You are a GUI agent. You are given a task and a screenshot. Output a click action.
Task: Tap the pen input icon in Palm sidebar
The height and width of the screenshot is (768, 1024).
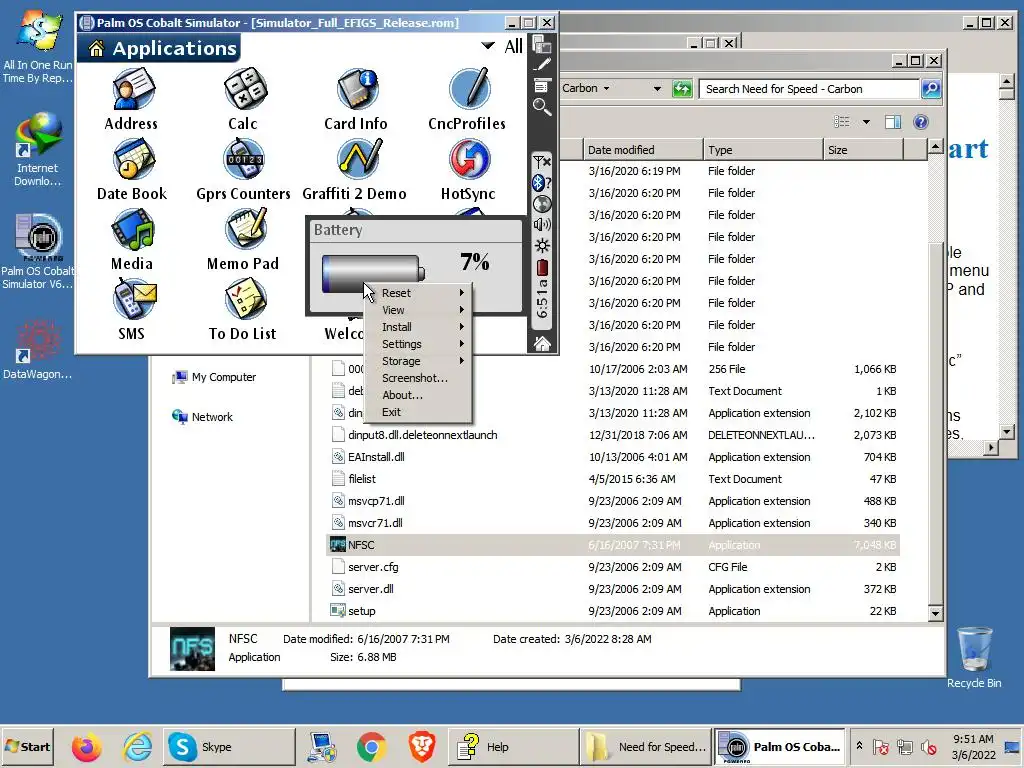541,65
